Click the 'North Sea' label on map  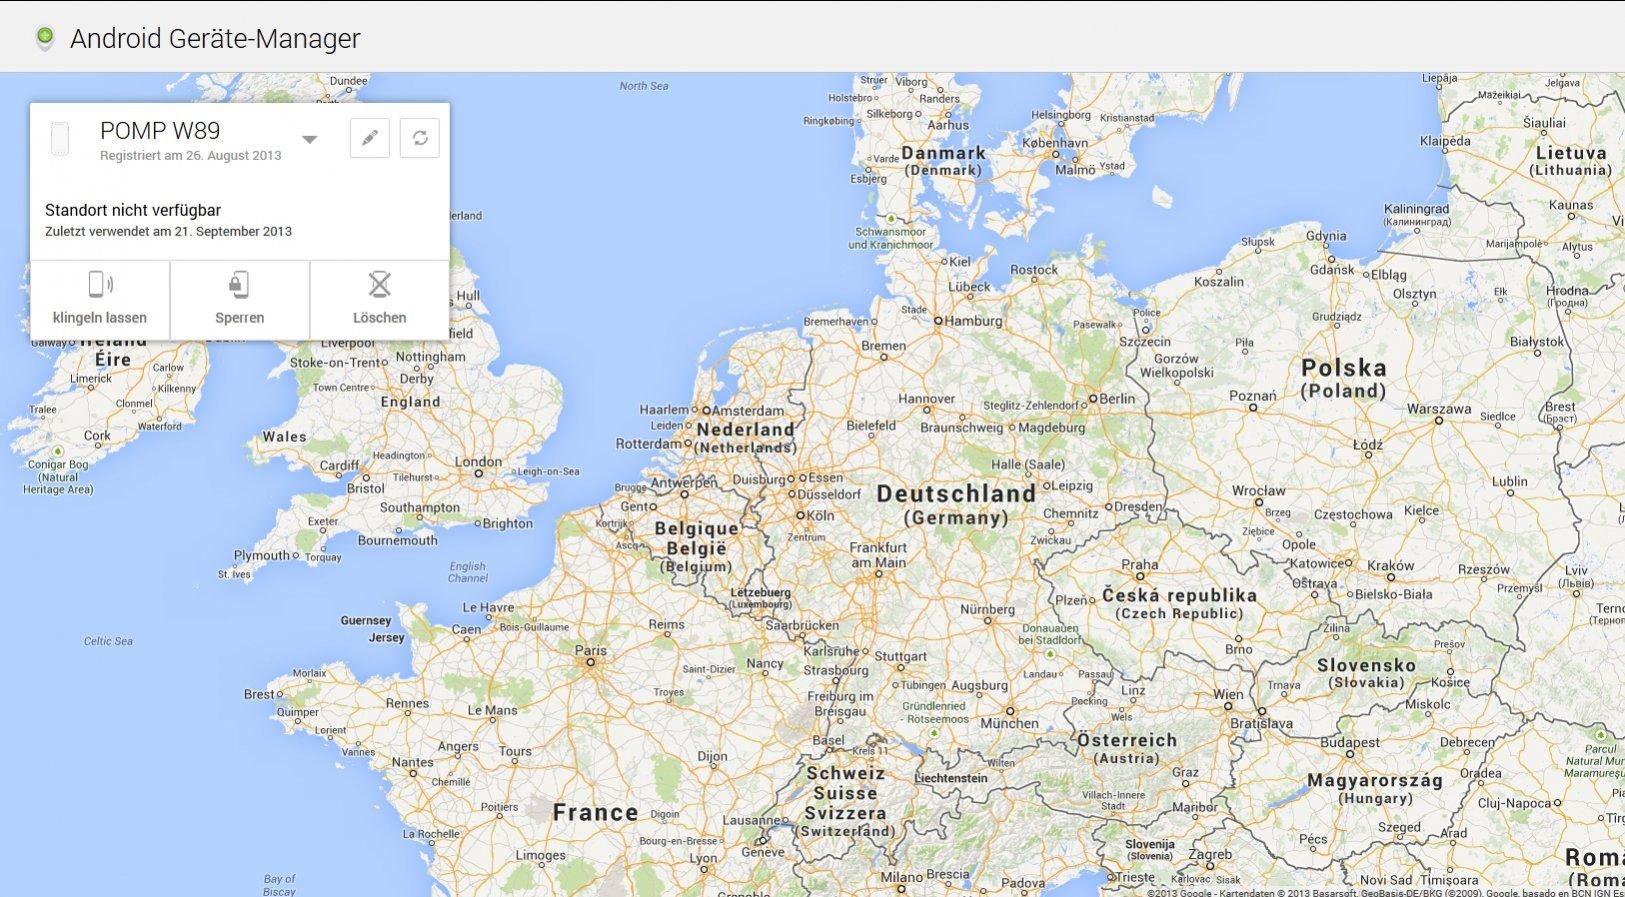coord(644,86)
